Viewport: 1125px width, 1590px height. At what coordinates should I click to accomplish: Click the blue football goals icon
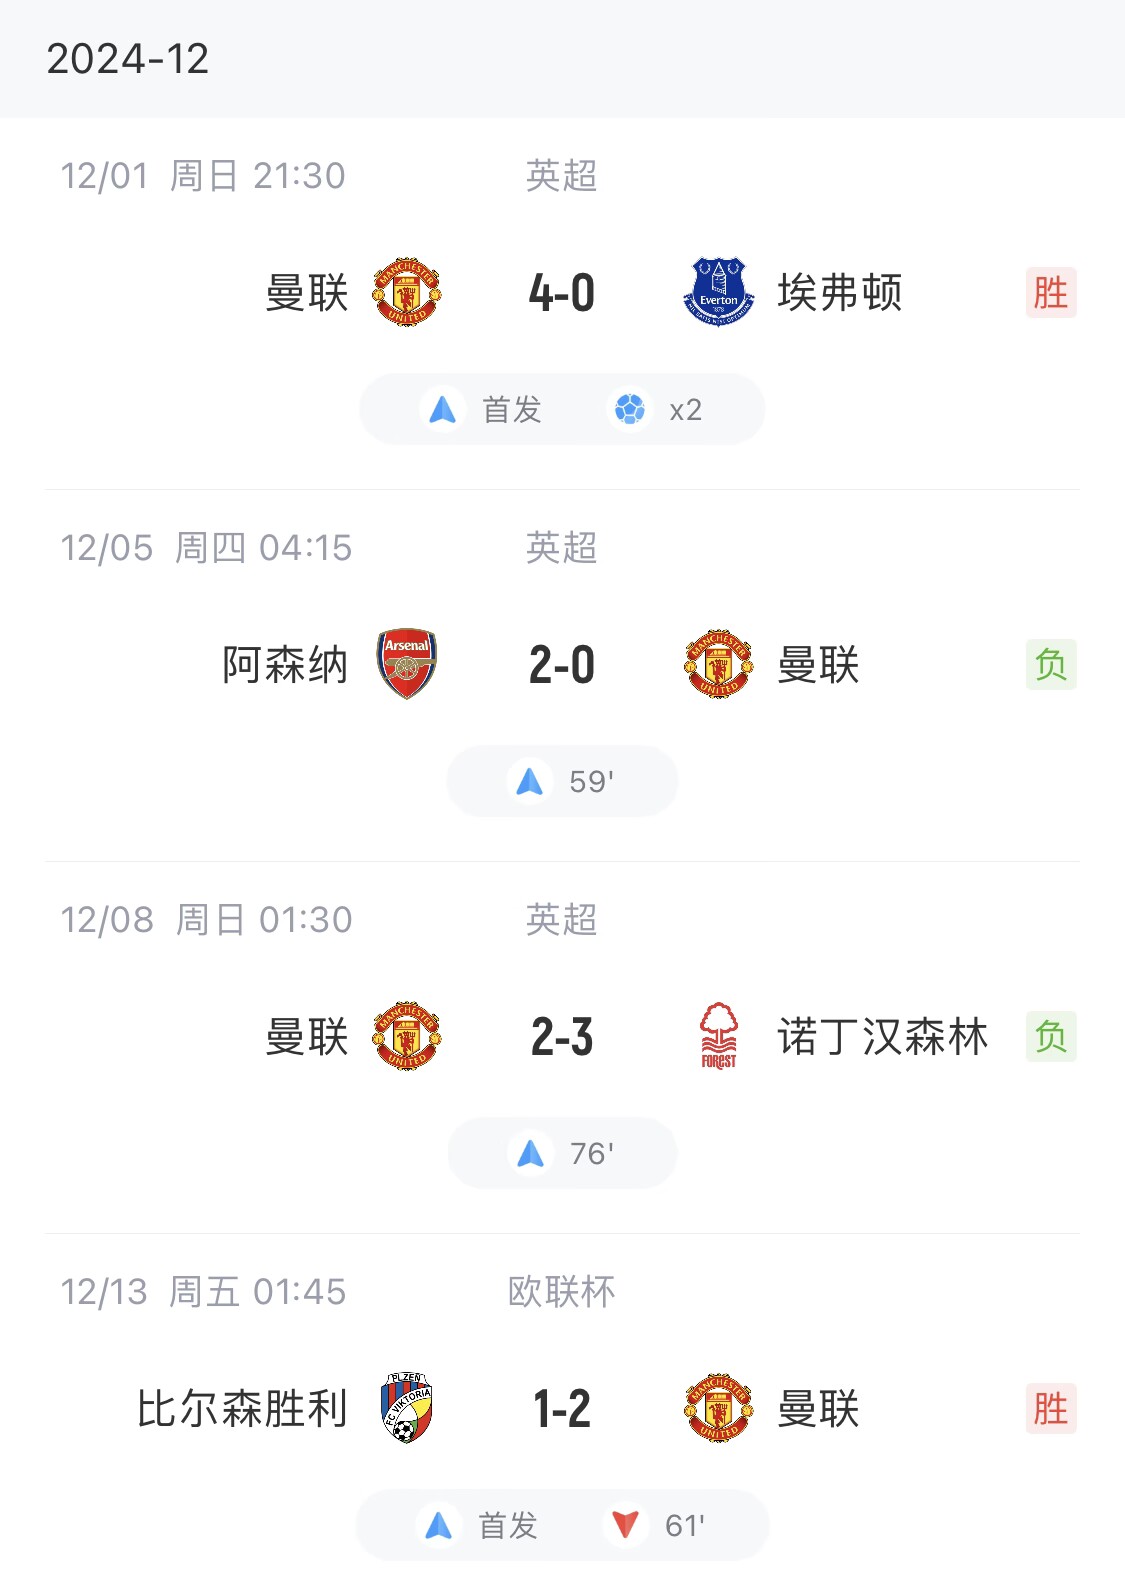coord(630,410)
